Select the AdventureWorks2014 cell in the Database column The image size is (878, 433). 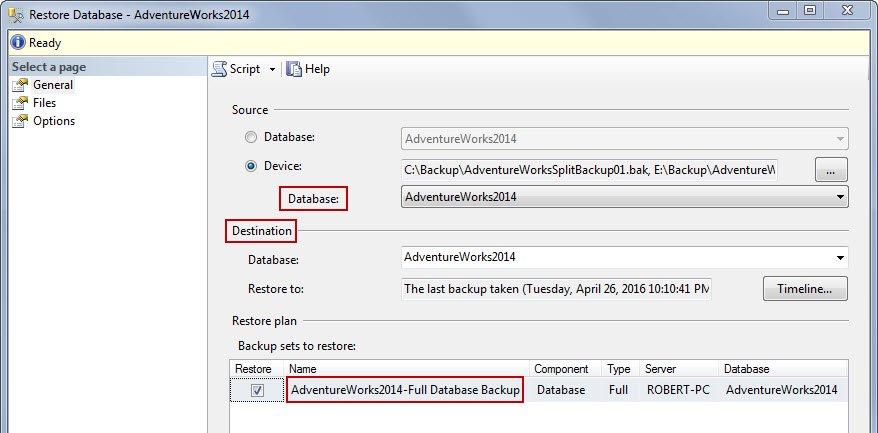pyautogui.click(x=782, y=390)
